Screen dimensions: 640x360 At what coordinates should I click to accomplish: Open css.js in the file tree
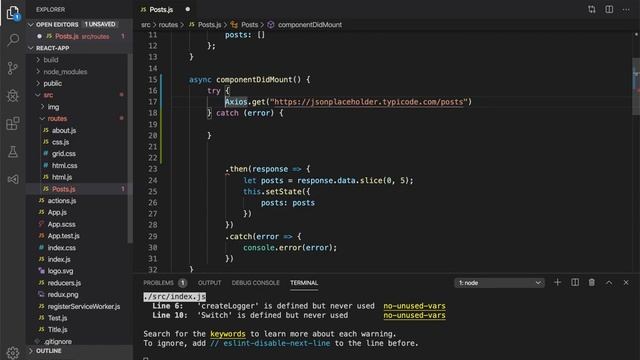point(60,142)
